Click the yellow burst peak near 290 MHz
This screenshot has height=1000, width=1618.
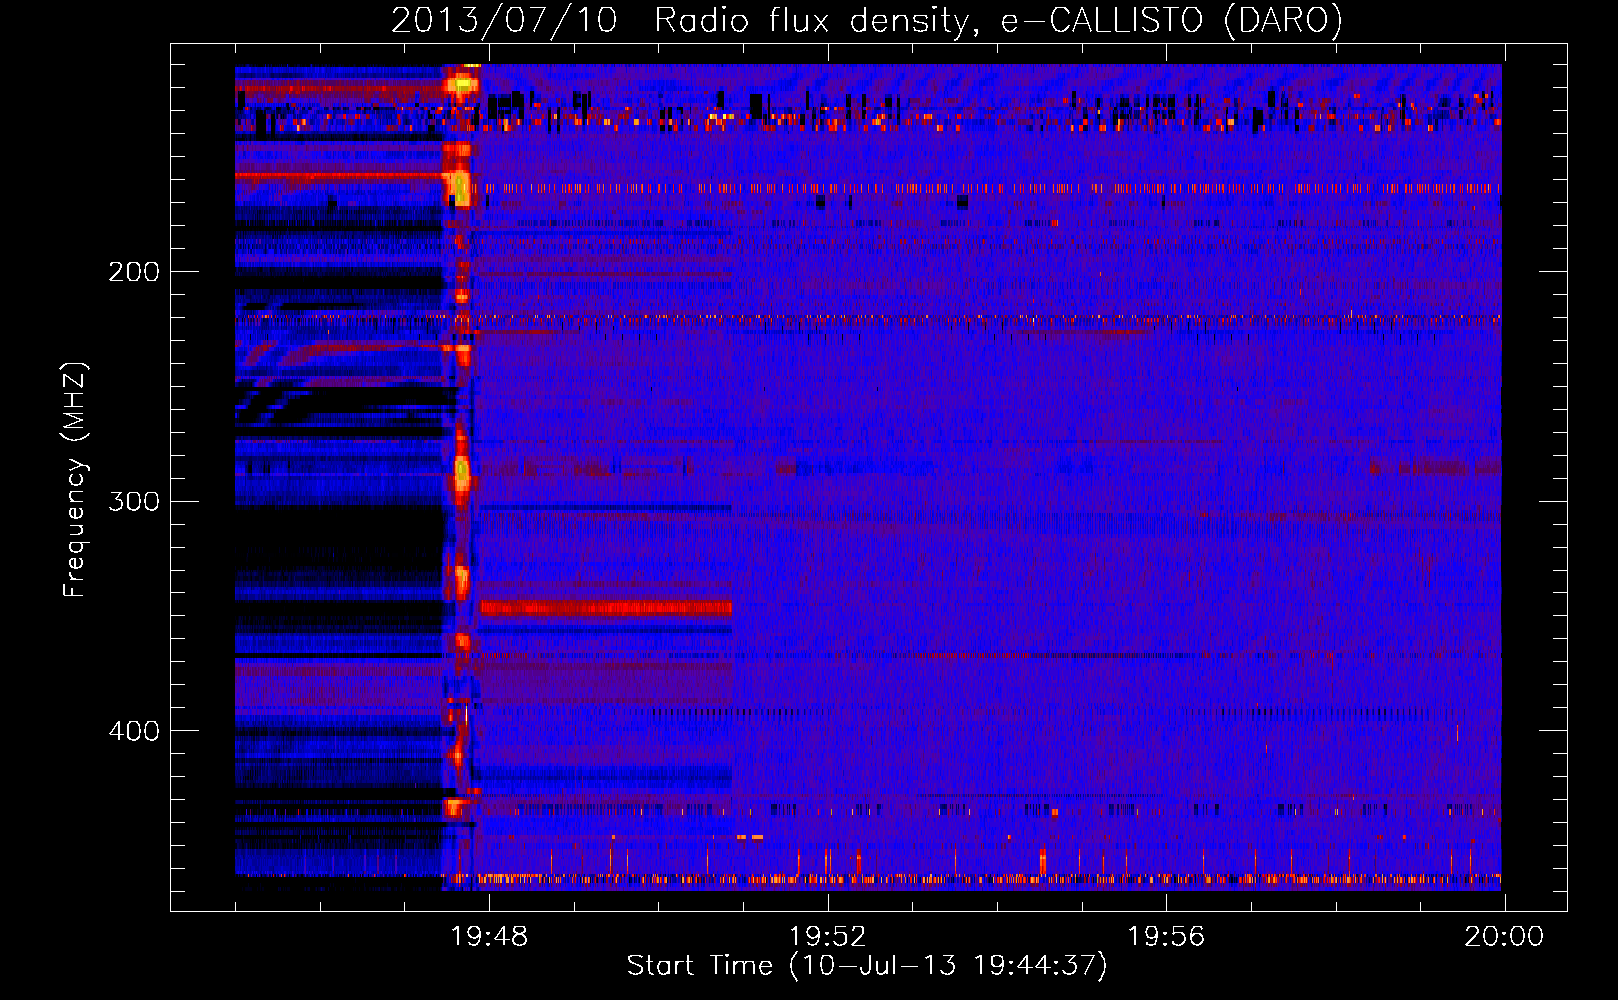tap(461, 470)
